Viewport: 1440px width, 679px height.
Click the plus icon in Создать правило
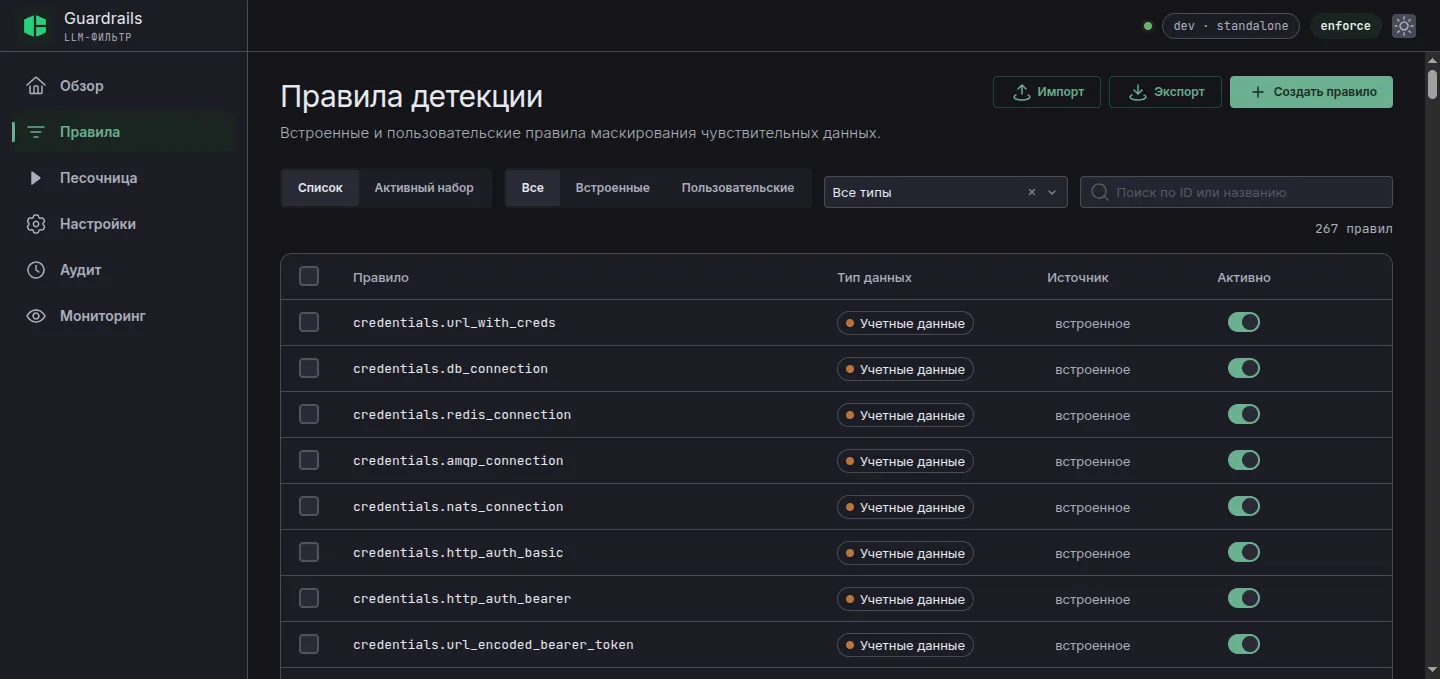click(x=1257, y=91)
